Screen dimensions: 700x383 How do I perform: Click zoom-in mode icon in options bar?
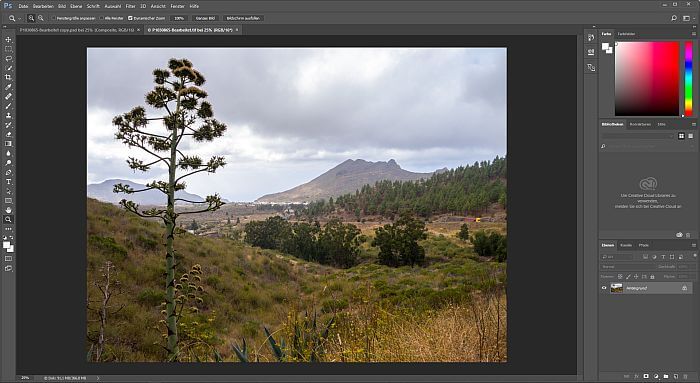click(x=31, y=18)
